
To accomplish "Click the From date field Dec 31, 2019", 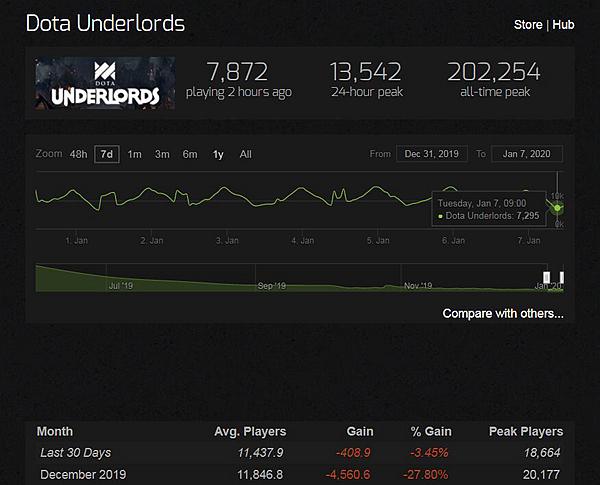I will pos(432,154).
